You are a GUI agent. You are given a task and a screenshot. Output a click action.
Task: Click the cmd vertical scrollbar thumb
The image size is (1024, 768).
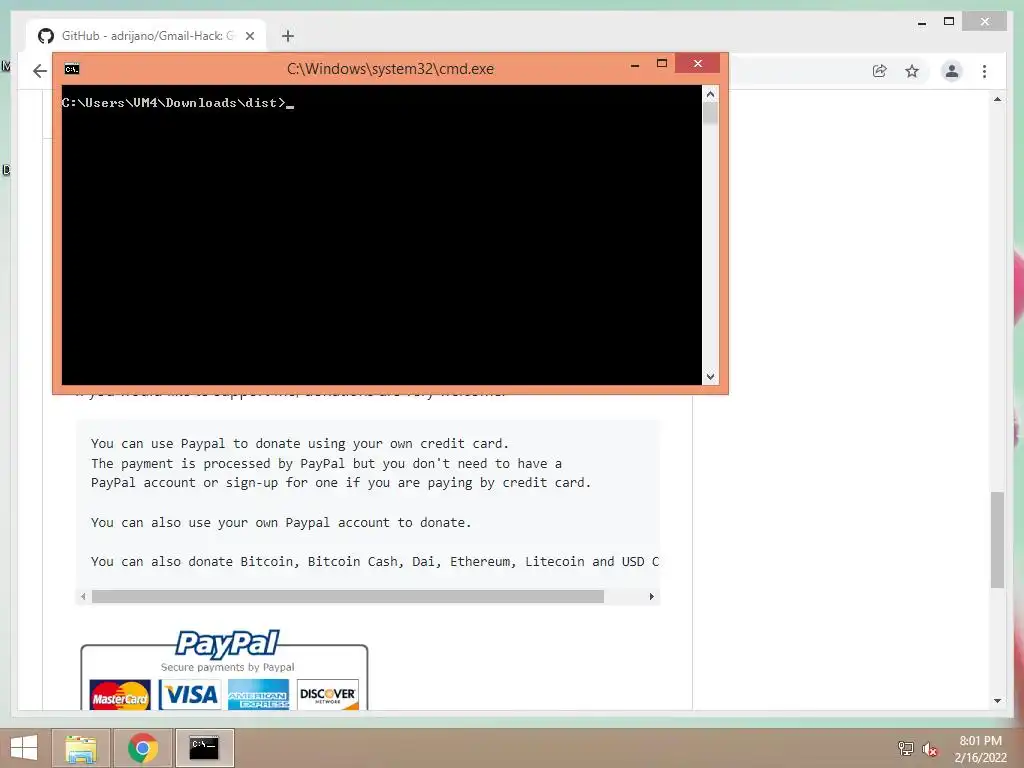tap(711, 114)
